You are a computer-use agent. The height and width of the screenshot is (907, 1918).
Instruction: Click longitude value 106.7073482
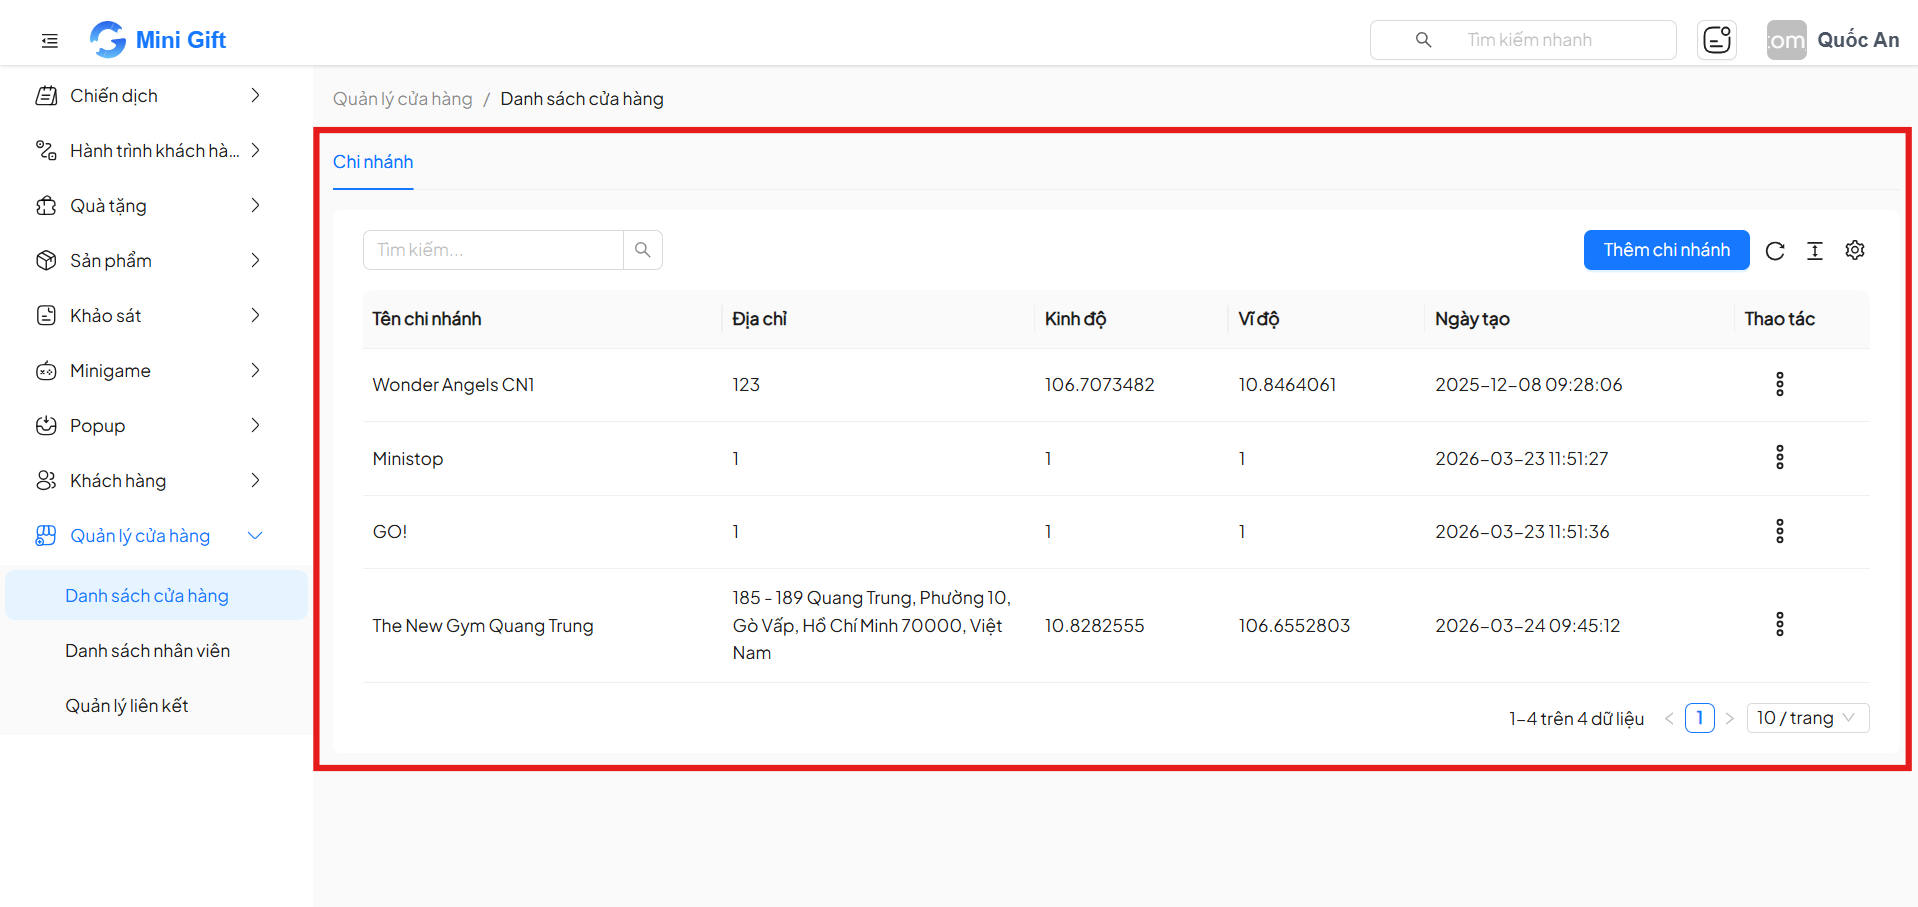click(1100, 385)
